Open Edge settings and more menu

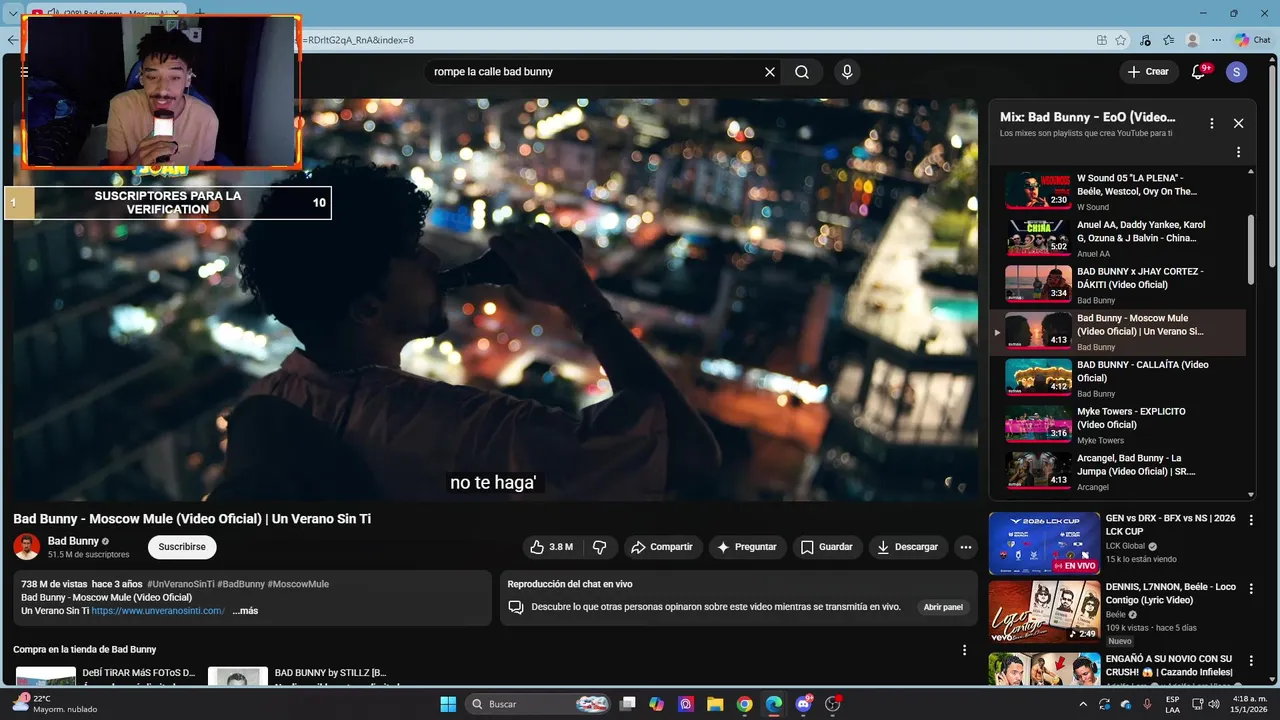(1216, 40)
